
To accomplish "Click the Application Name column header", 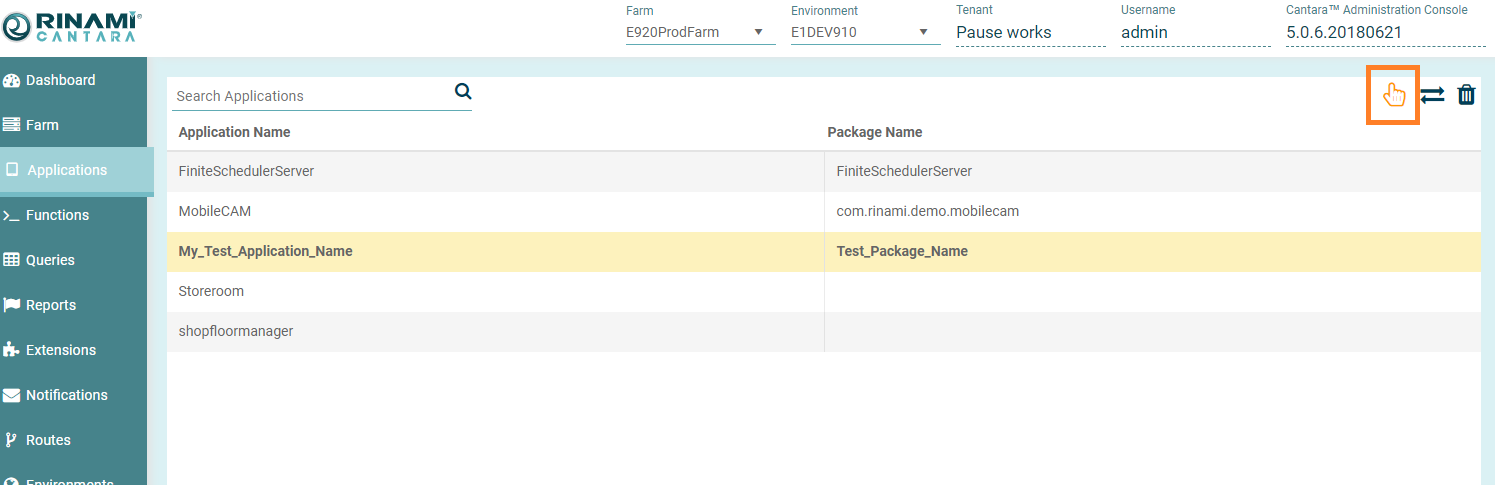I will tap(234, 132).
